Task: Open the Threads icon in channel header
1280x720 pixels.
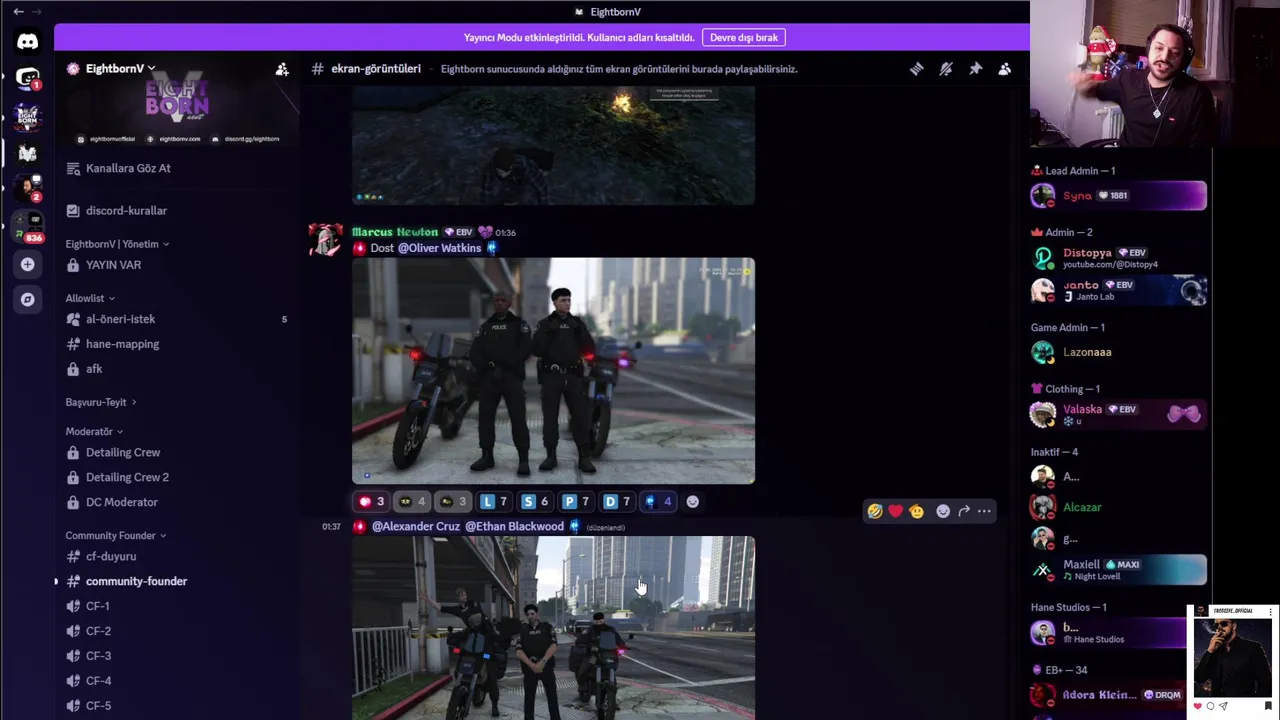Action: point(916,69)
